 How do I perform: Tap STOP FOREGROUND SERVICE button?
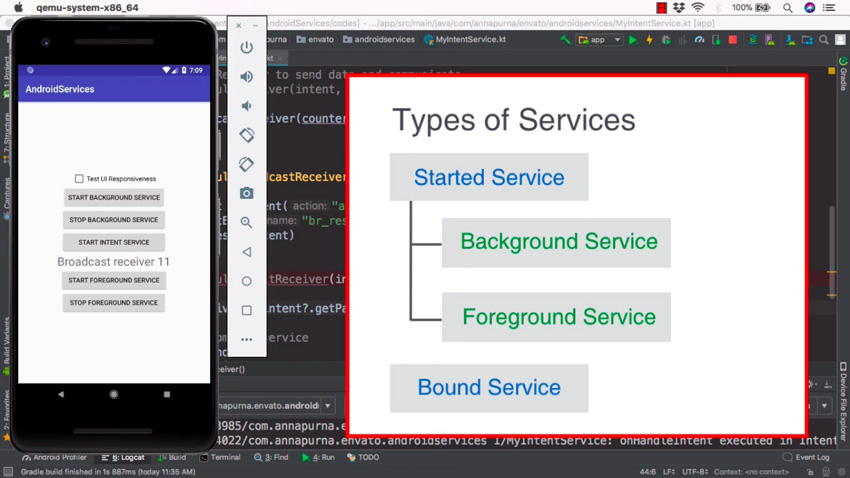point(114,303)
